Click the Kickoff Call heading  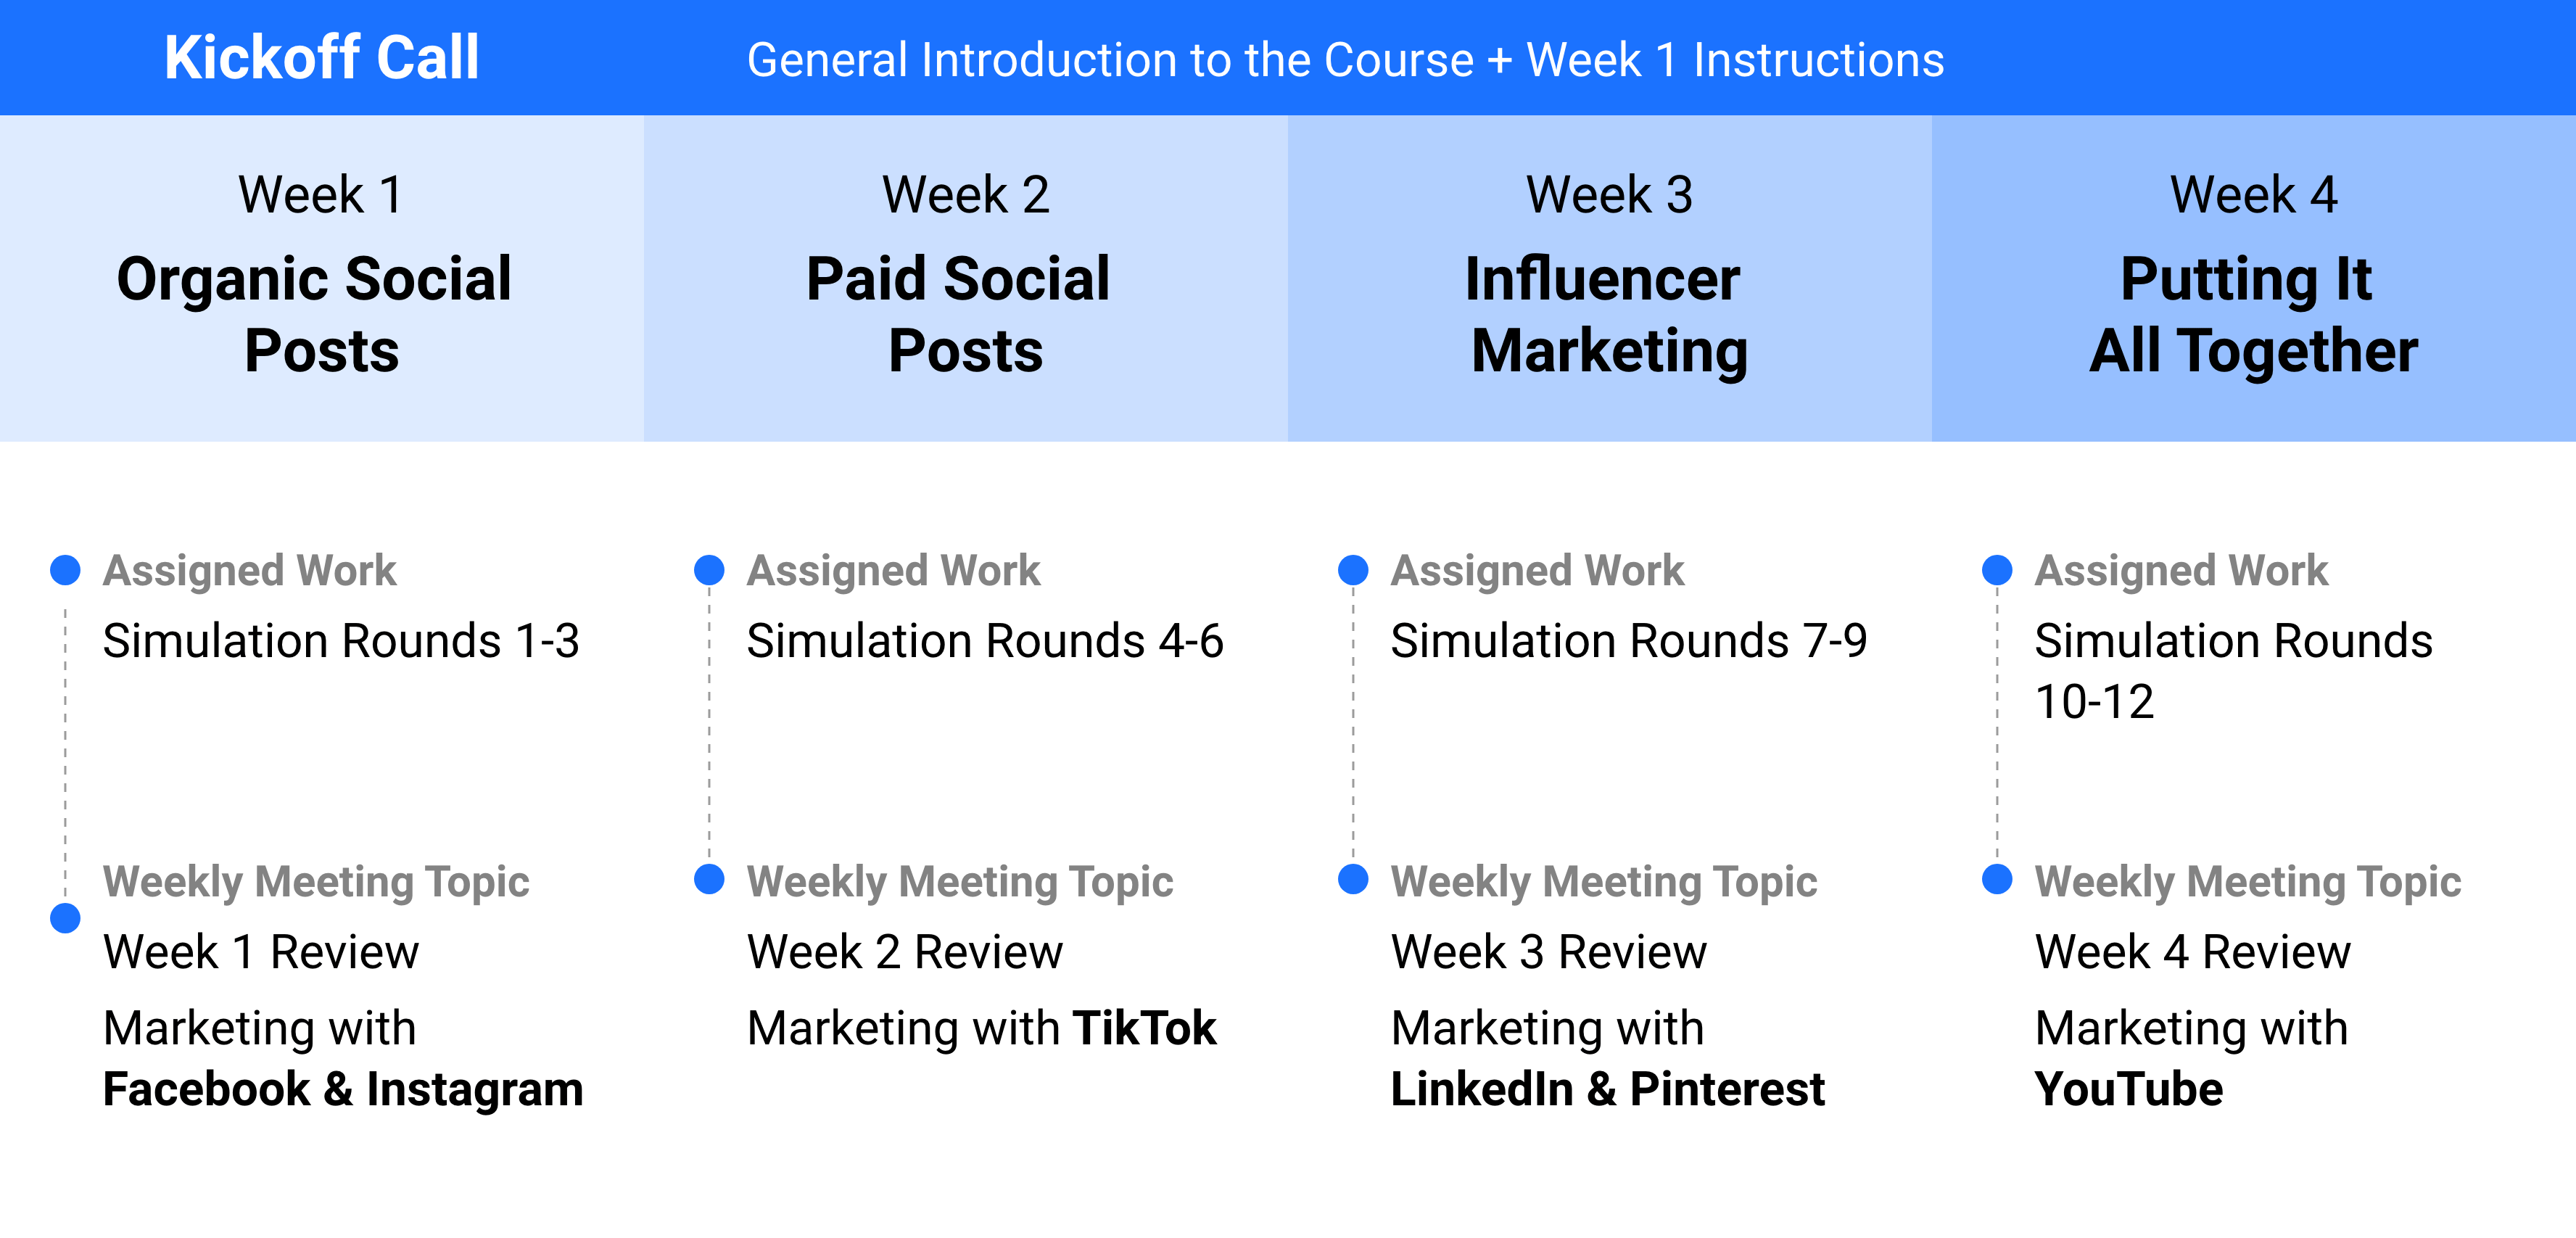click(322, 57)
